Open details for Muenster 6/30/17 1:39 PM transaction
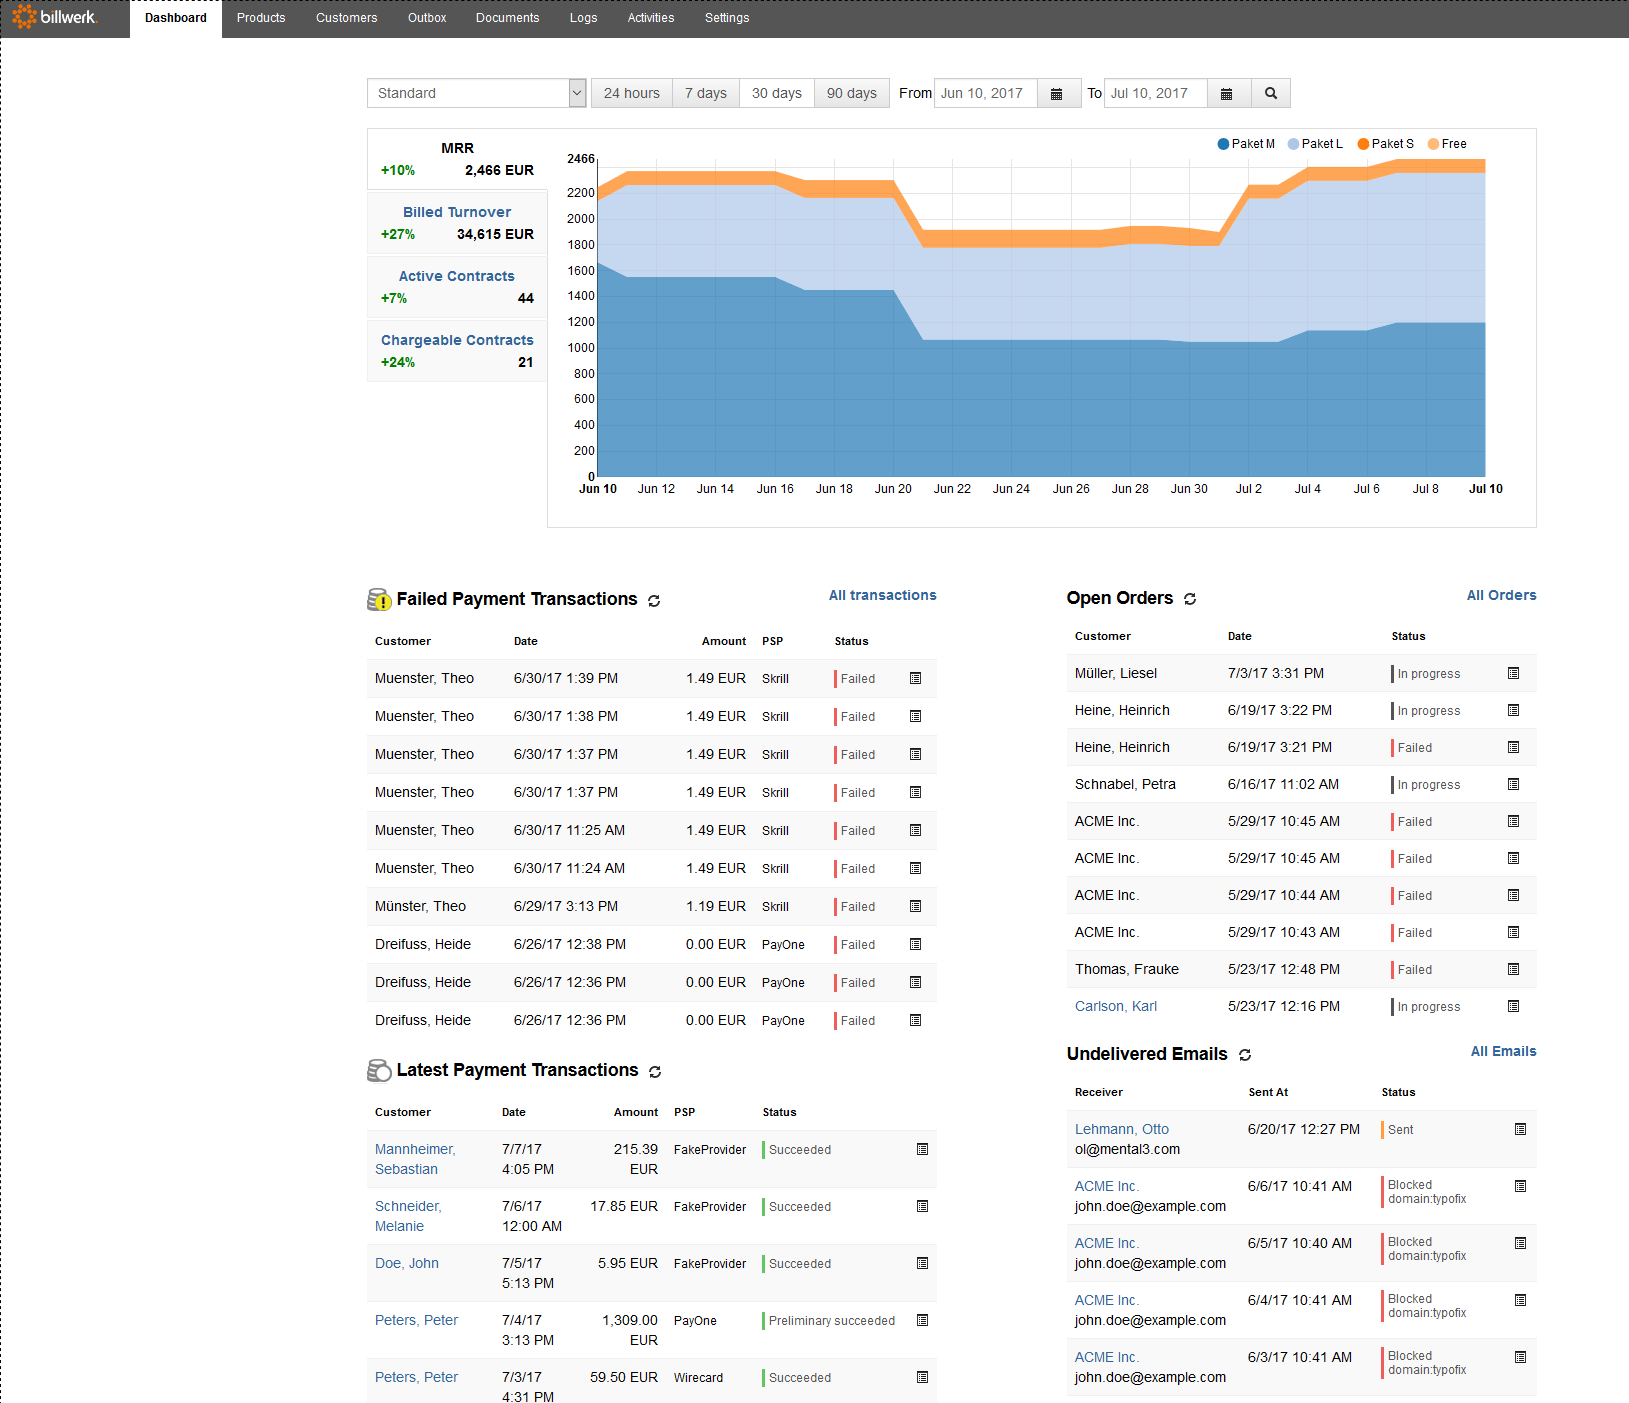 (915, 678)
